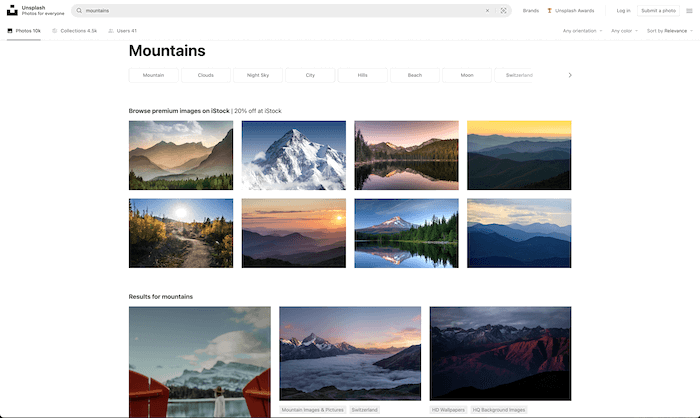Open the Users 41 tab
700x418 pixels.
click(122, 31)
